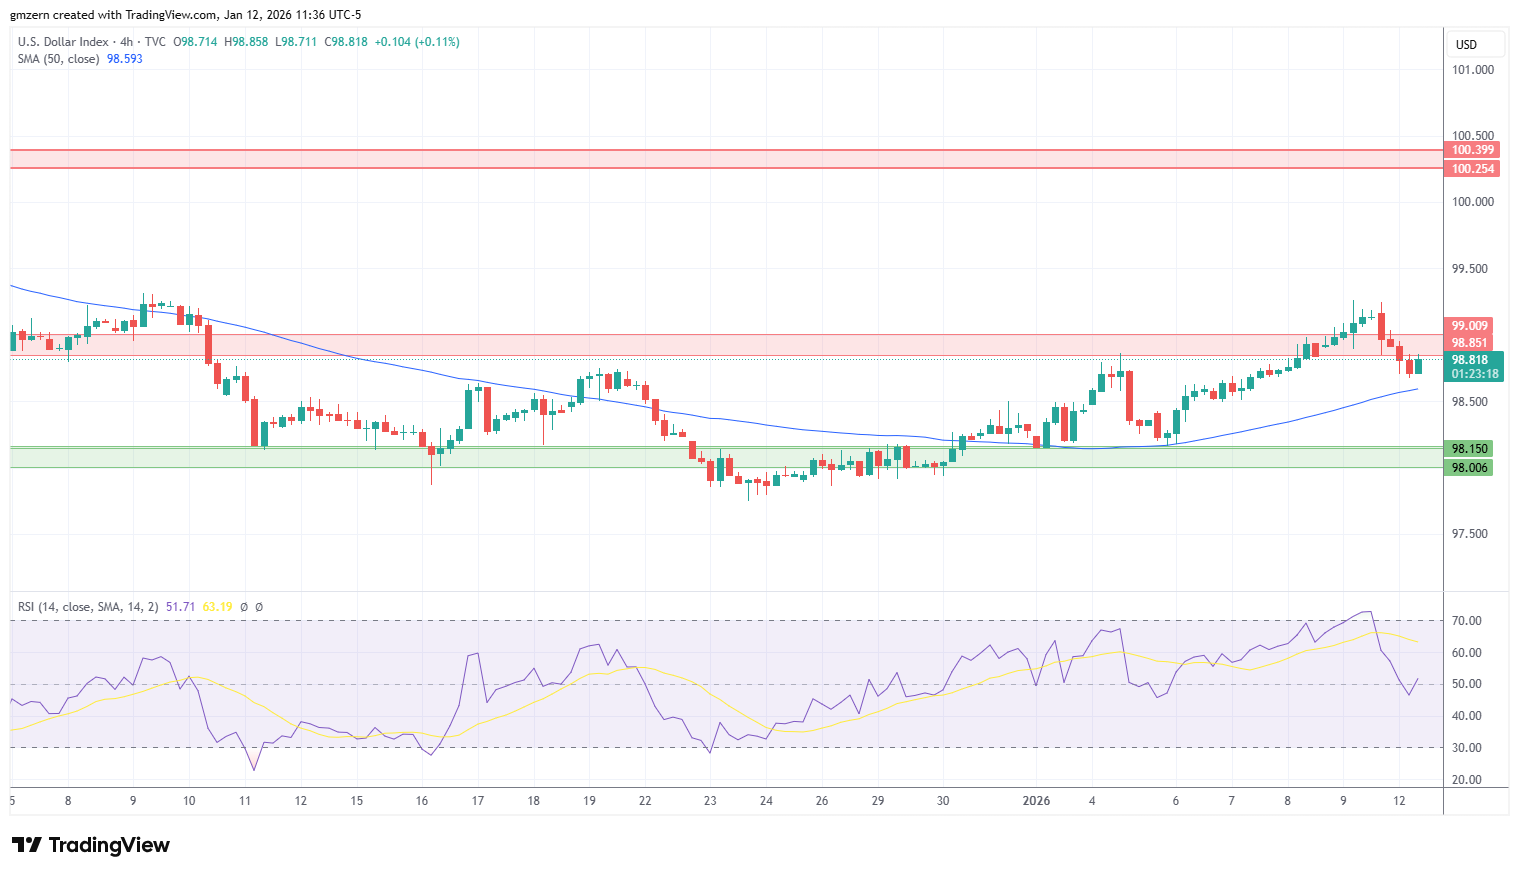Select the upper red resistance zone near 100.3

(727, 159)
